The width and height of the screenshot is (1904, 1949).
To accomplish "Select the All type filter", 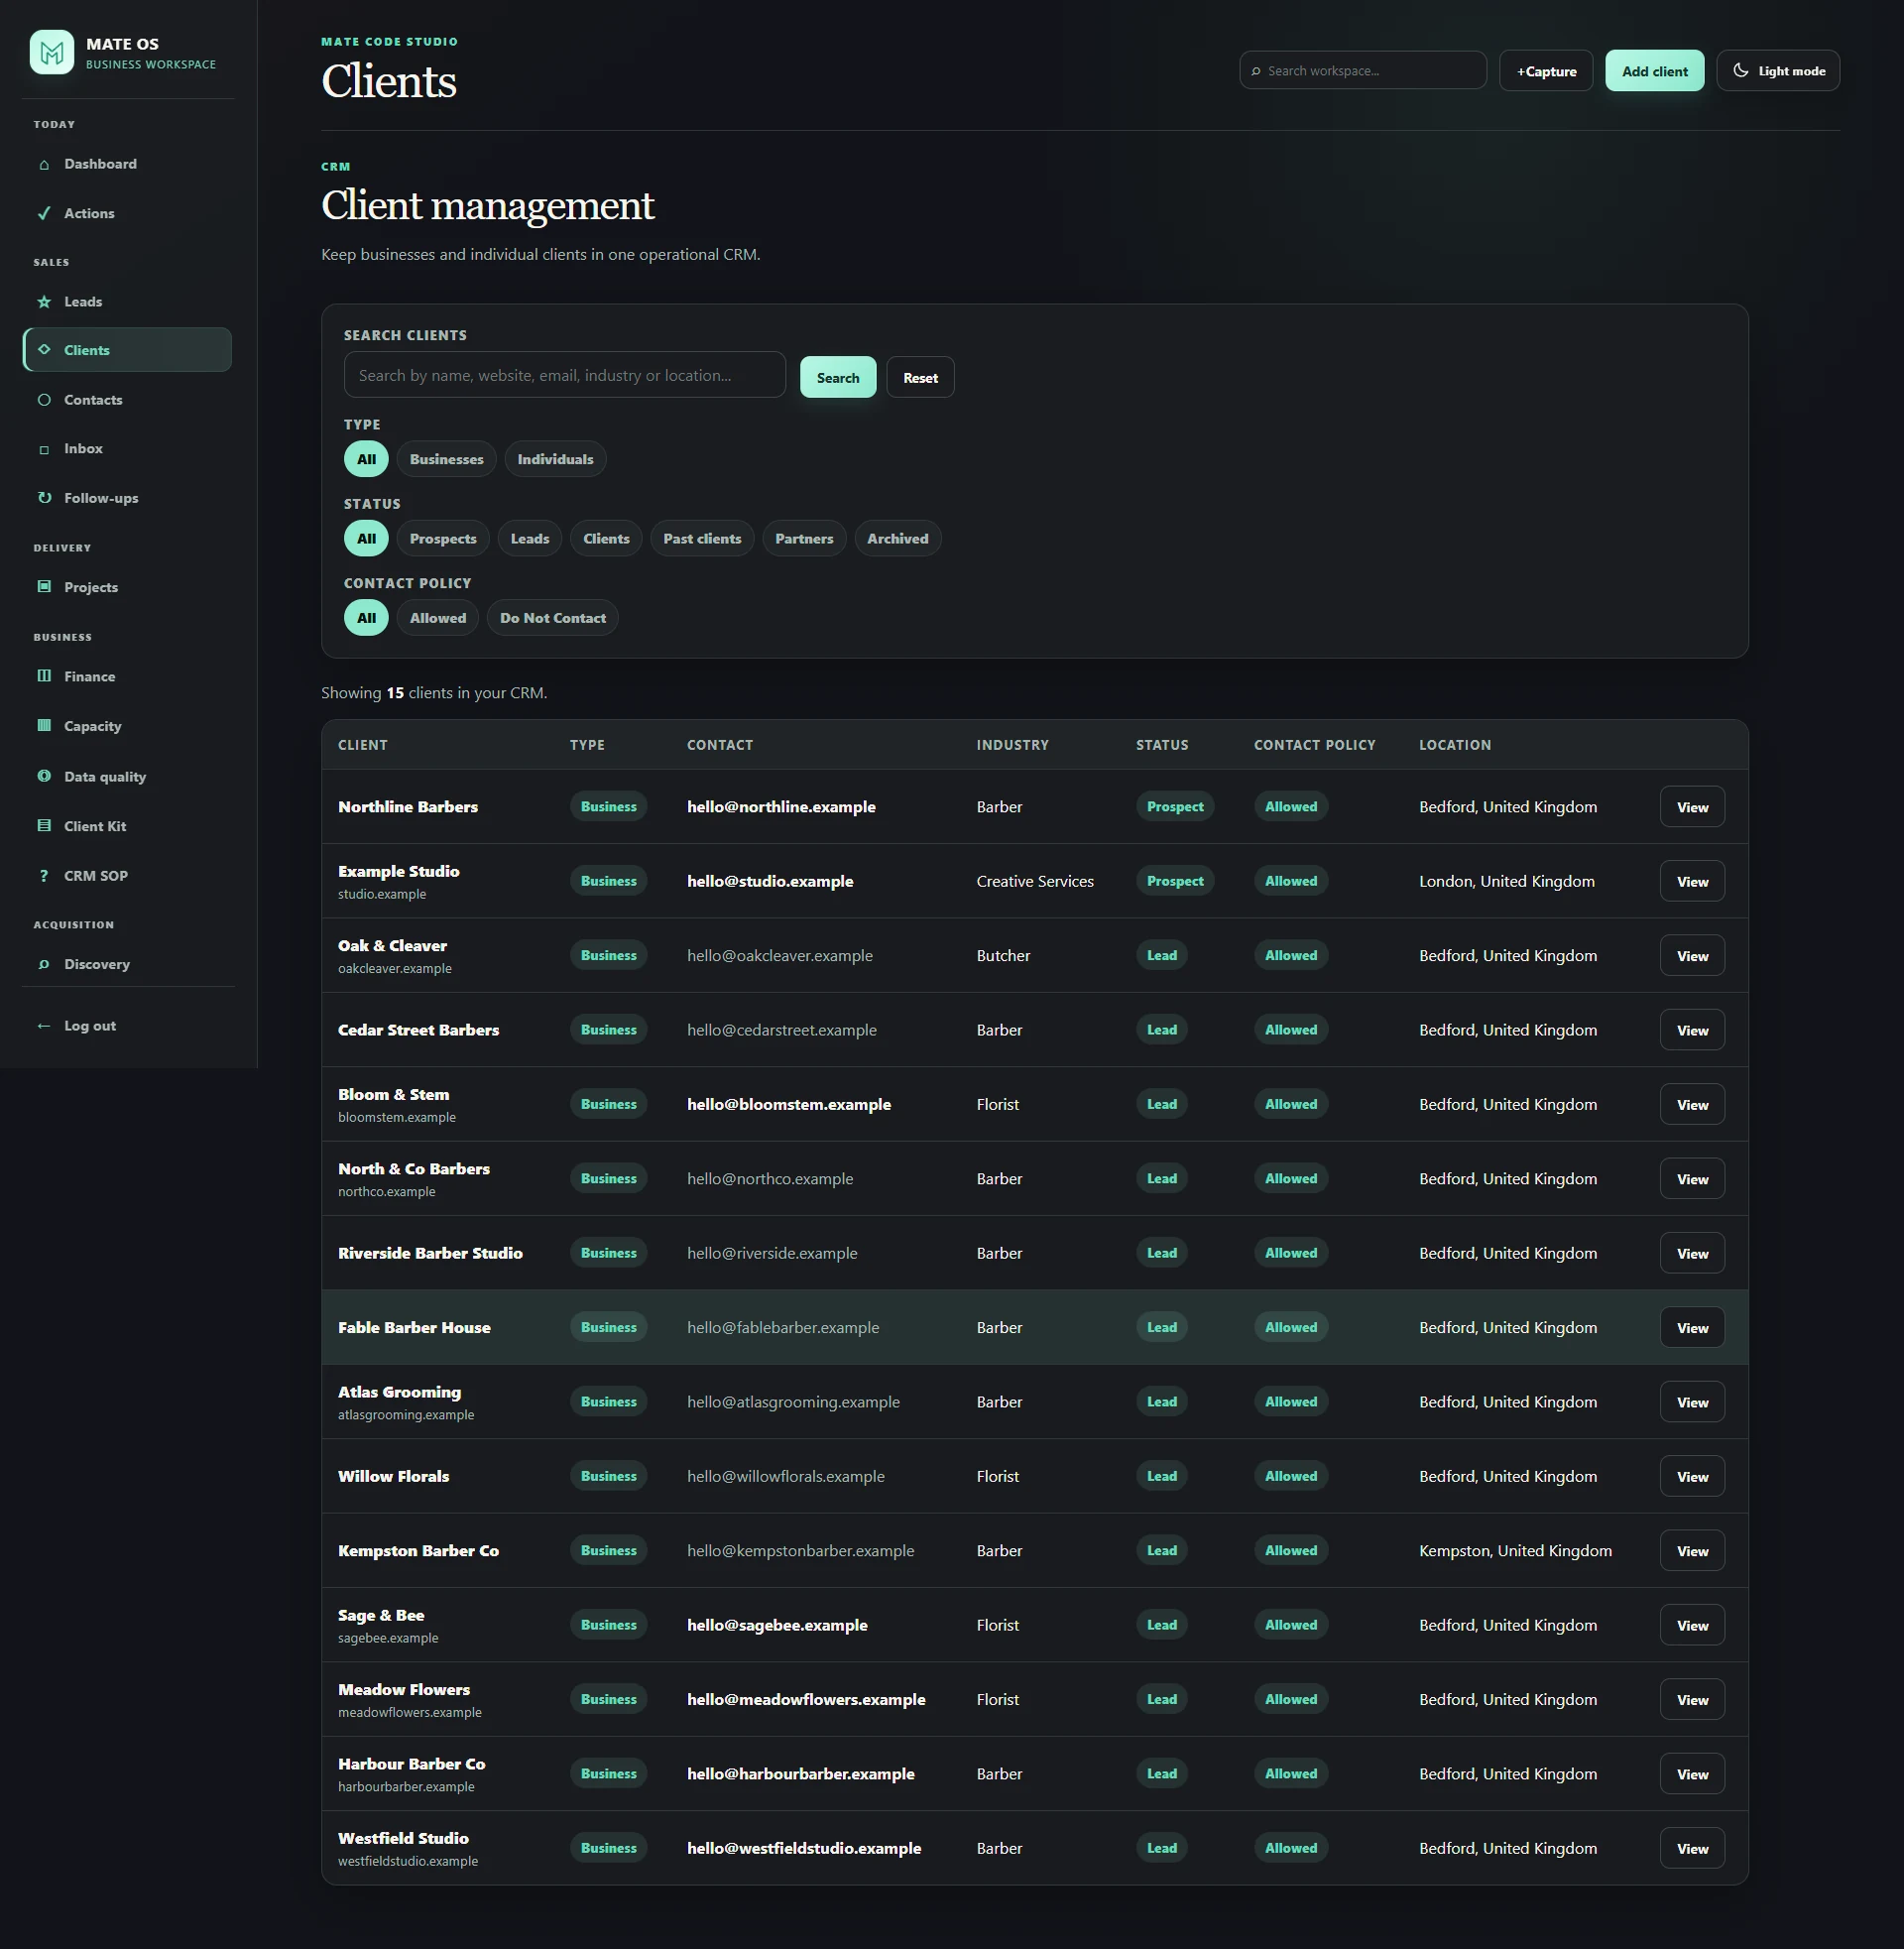I will (x=366, y=459).
